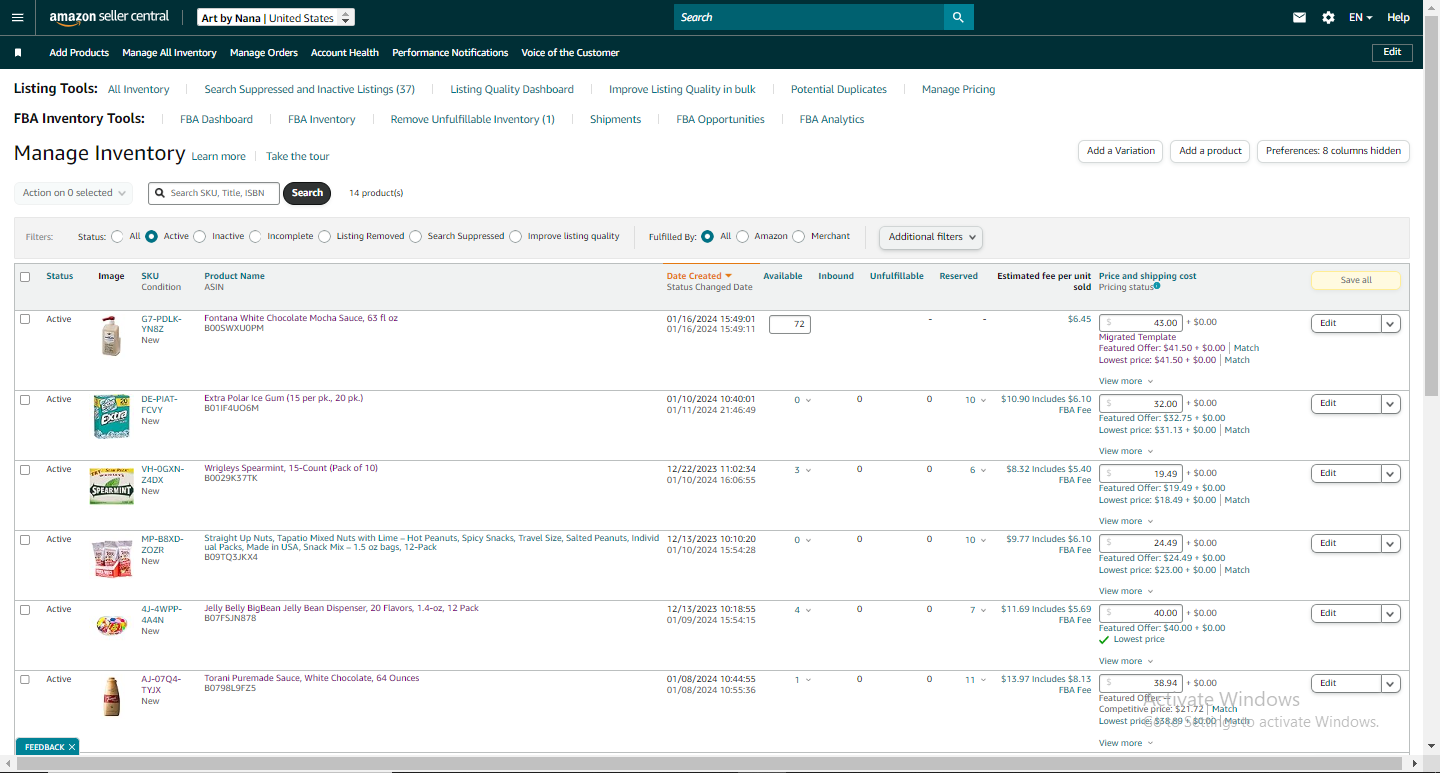1440x773 pixels.
Task: Click the Help link in top bar
Action: tap(1398, 17)
